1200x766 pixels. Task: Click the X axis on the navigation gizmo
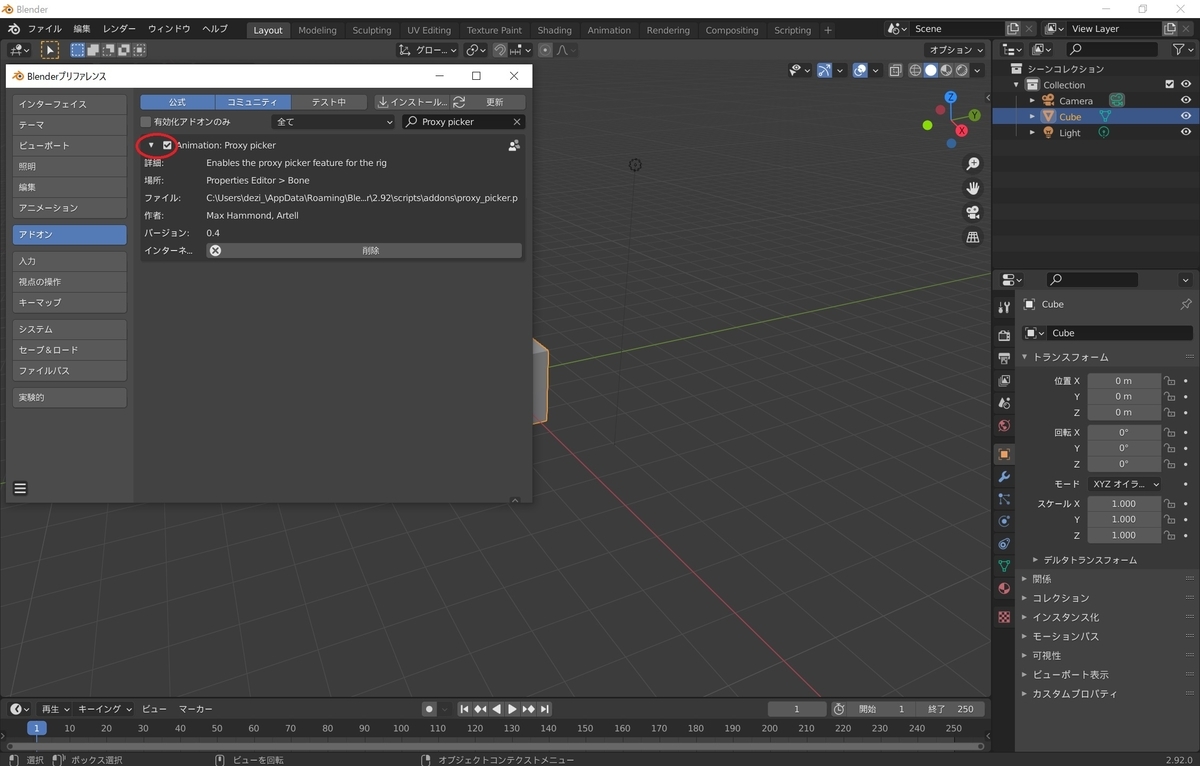click(x=962, y=131)
